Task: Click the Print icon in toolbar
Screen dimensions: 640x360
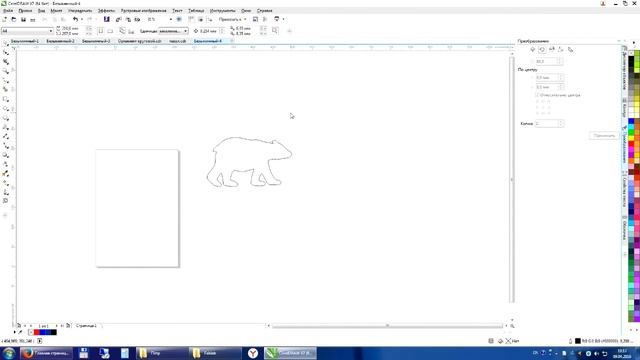Action: [x=33, y=19]
